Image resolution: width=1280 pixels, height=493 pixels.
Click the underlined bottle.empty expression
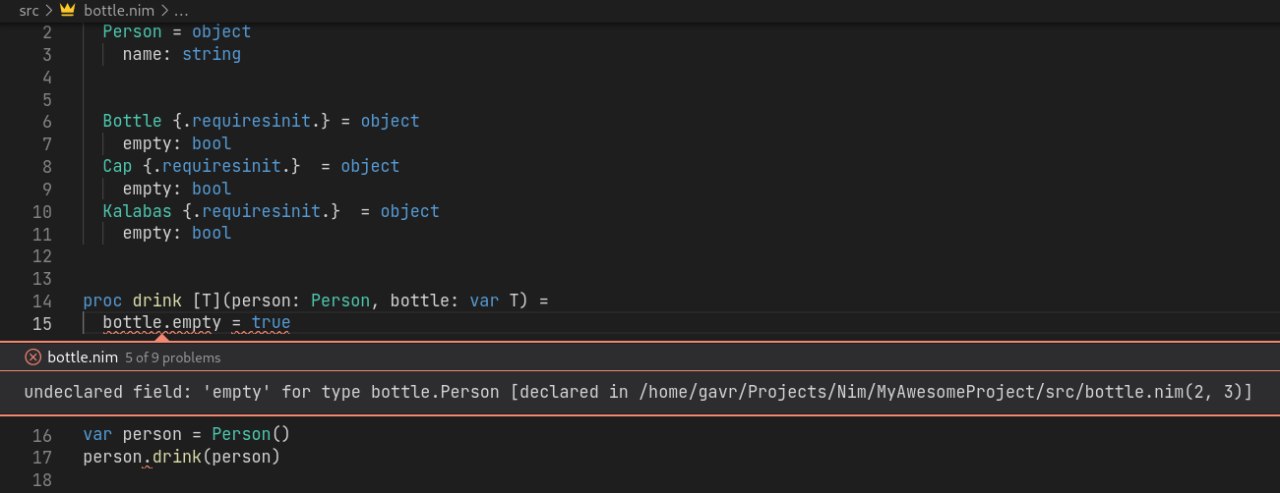(162, 323)
